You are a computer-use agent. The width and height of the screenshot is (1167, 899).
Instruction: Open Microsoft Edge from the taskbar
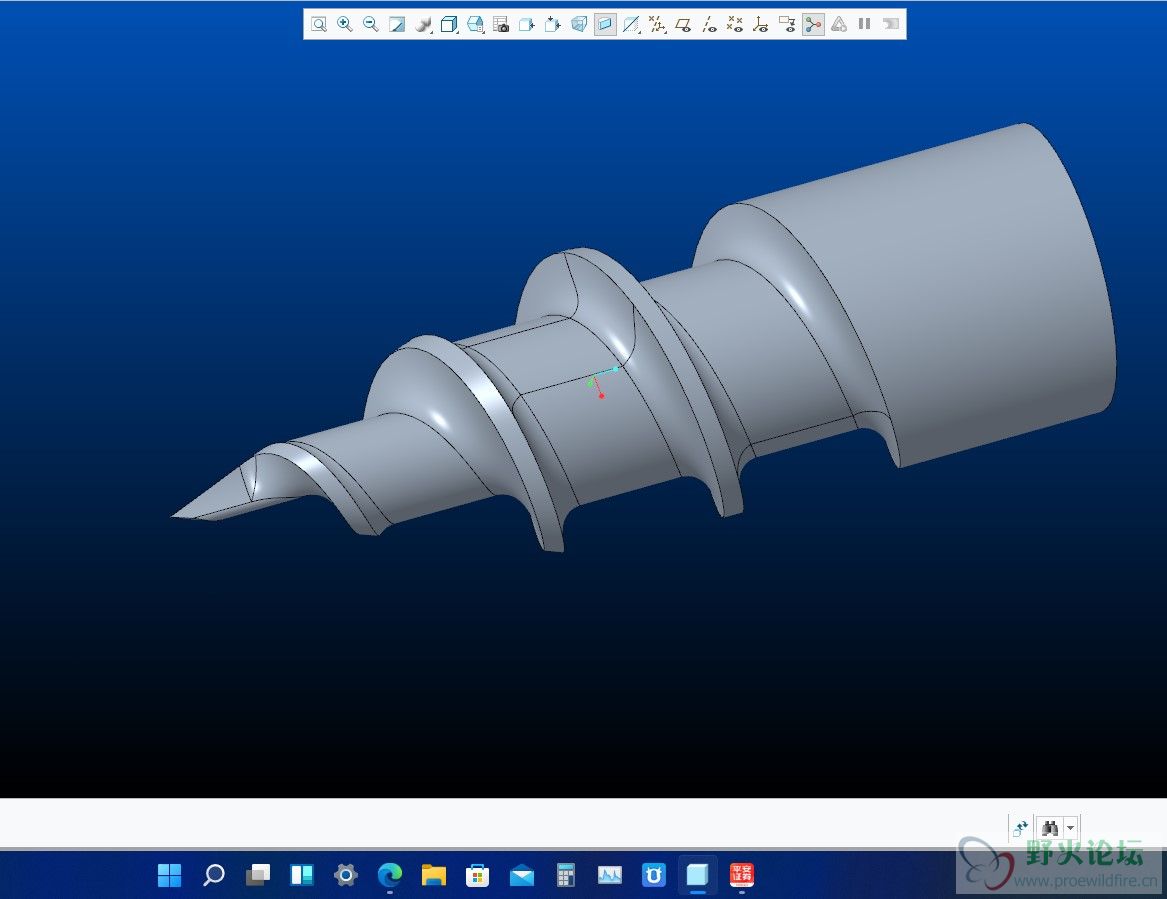(x=389, y=874)
